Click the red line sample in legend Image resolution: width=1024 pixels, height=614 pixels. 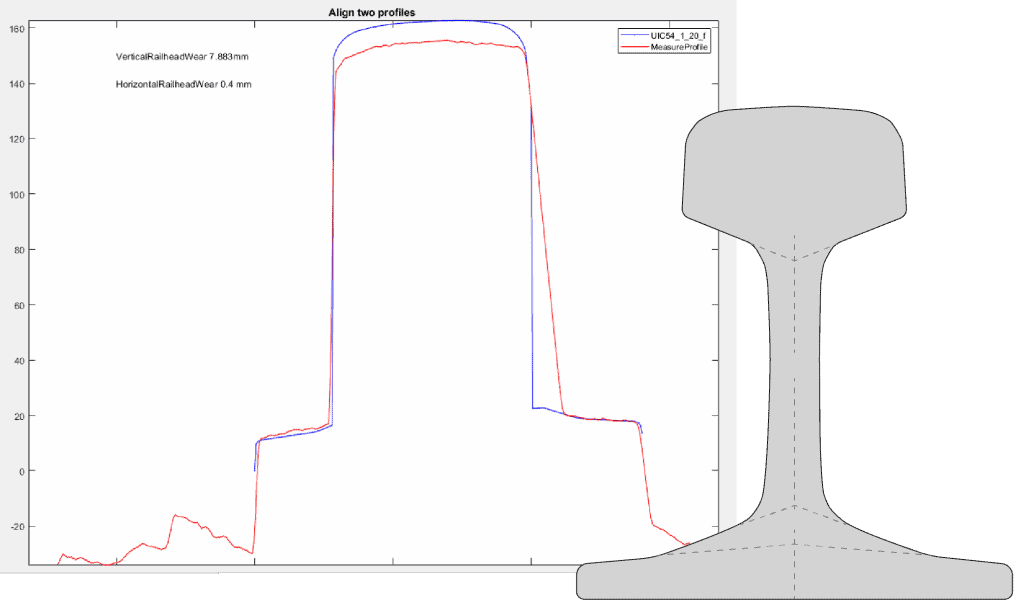[x=634, y=47]
